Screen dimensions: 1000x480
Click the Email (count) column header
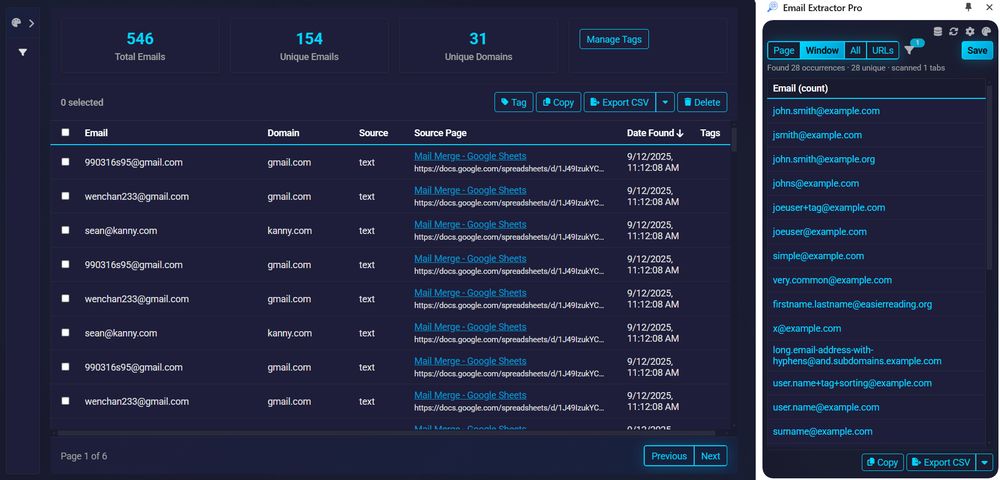click(800, 89)
